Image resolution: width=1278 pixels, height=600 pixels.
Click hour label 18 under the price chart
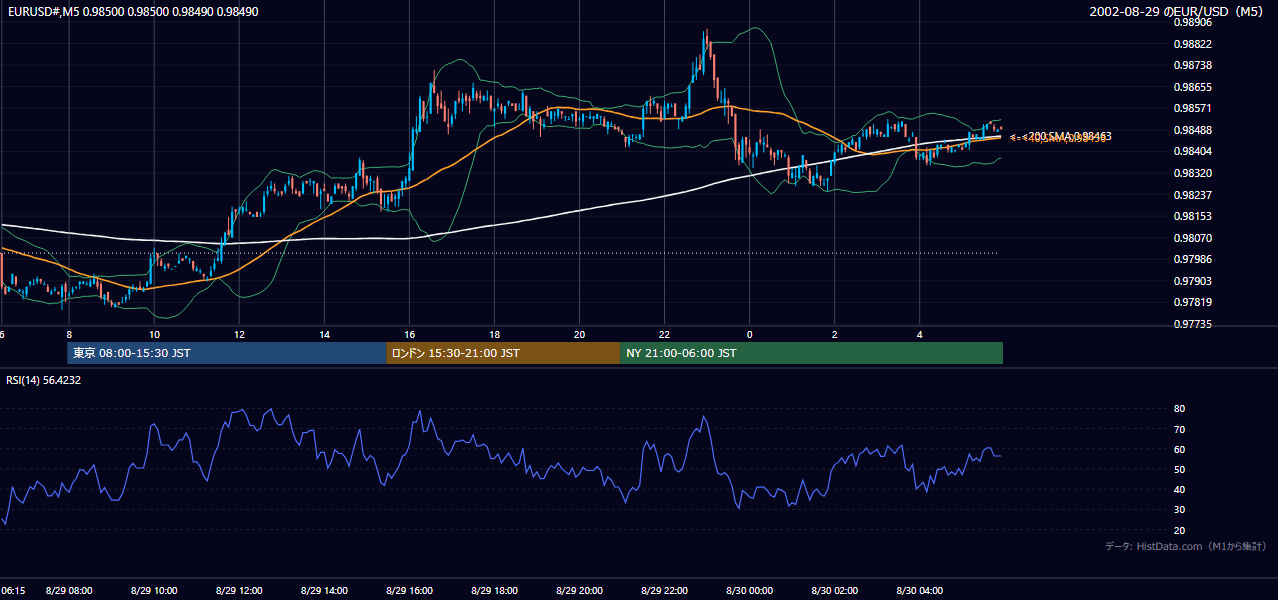[x=494, y=334]
